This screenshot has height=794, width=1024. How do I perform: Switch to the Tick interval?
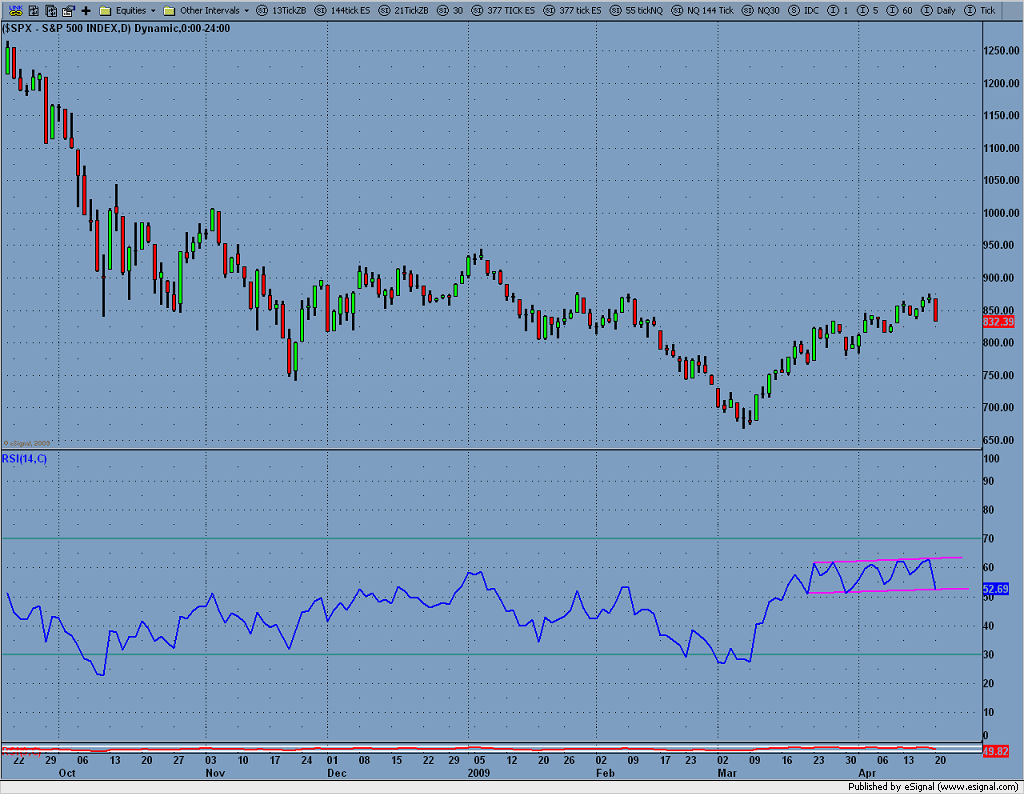pyautogui.click(x=980, y=10)
